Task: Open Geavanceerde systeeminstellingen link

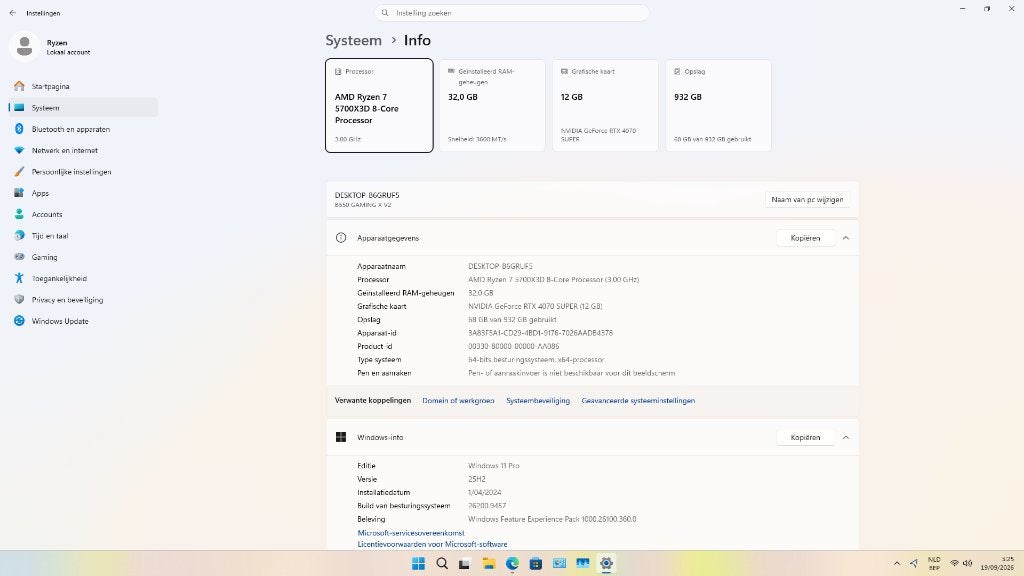Action: (638, 401)
